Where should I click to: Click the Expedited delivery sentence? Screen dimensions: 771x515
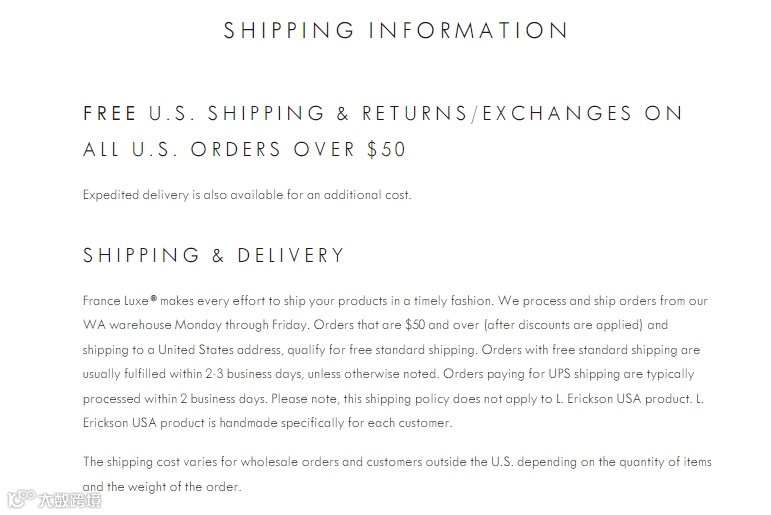point(247,195)
